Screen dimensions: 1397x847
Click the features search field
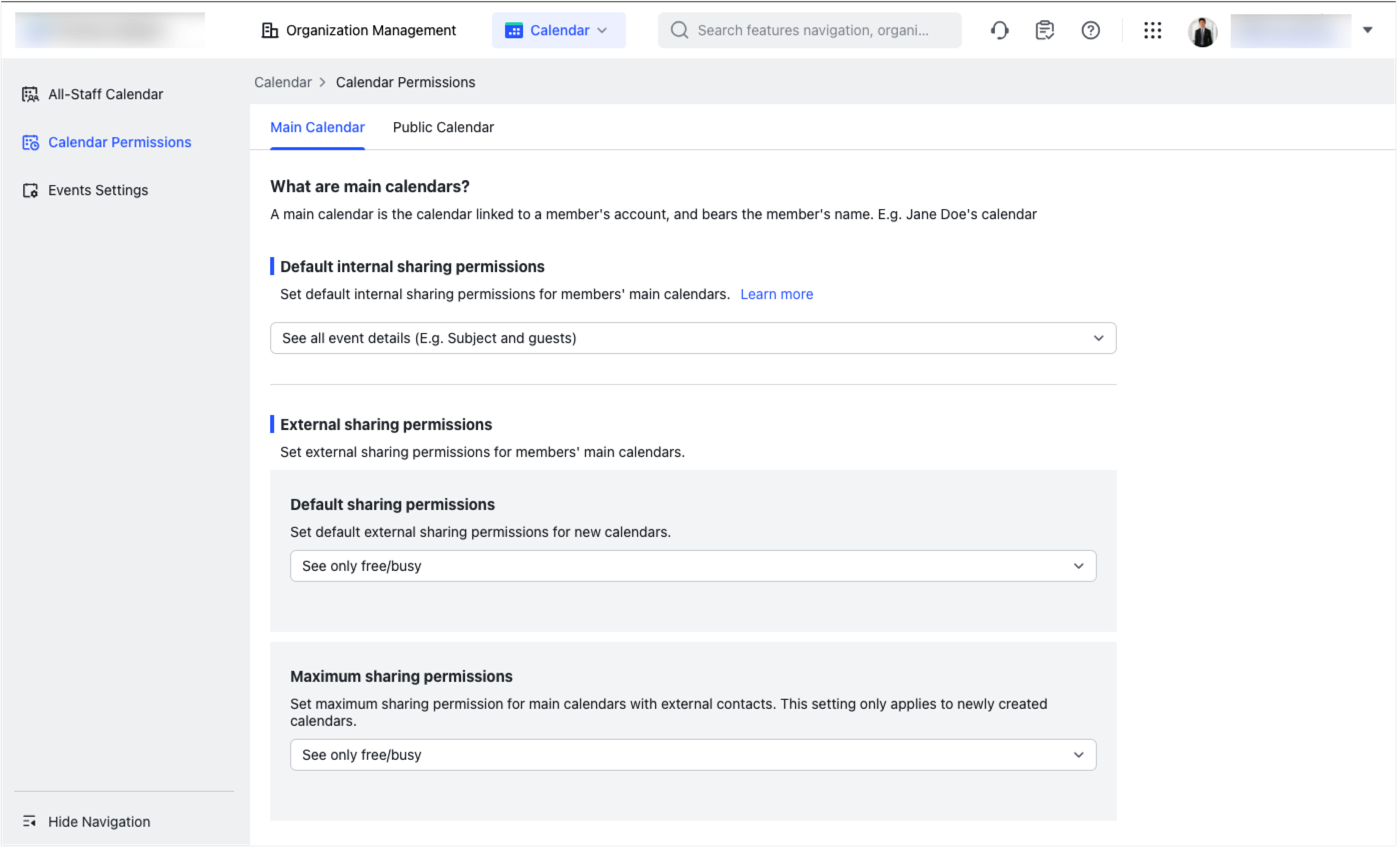click(809, 30)
